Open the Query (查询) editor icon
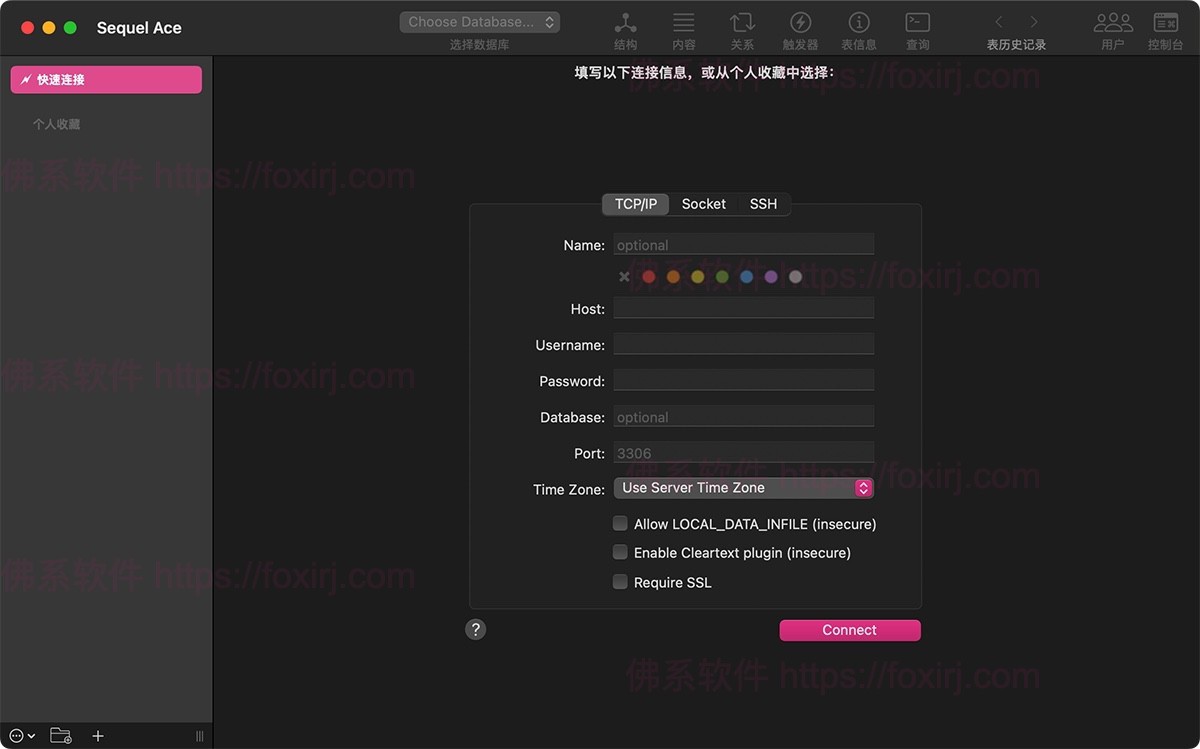1200x749 pixels. pos(916,22)
